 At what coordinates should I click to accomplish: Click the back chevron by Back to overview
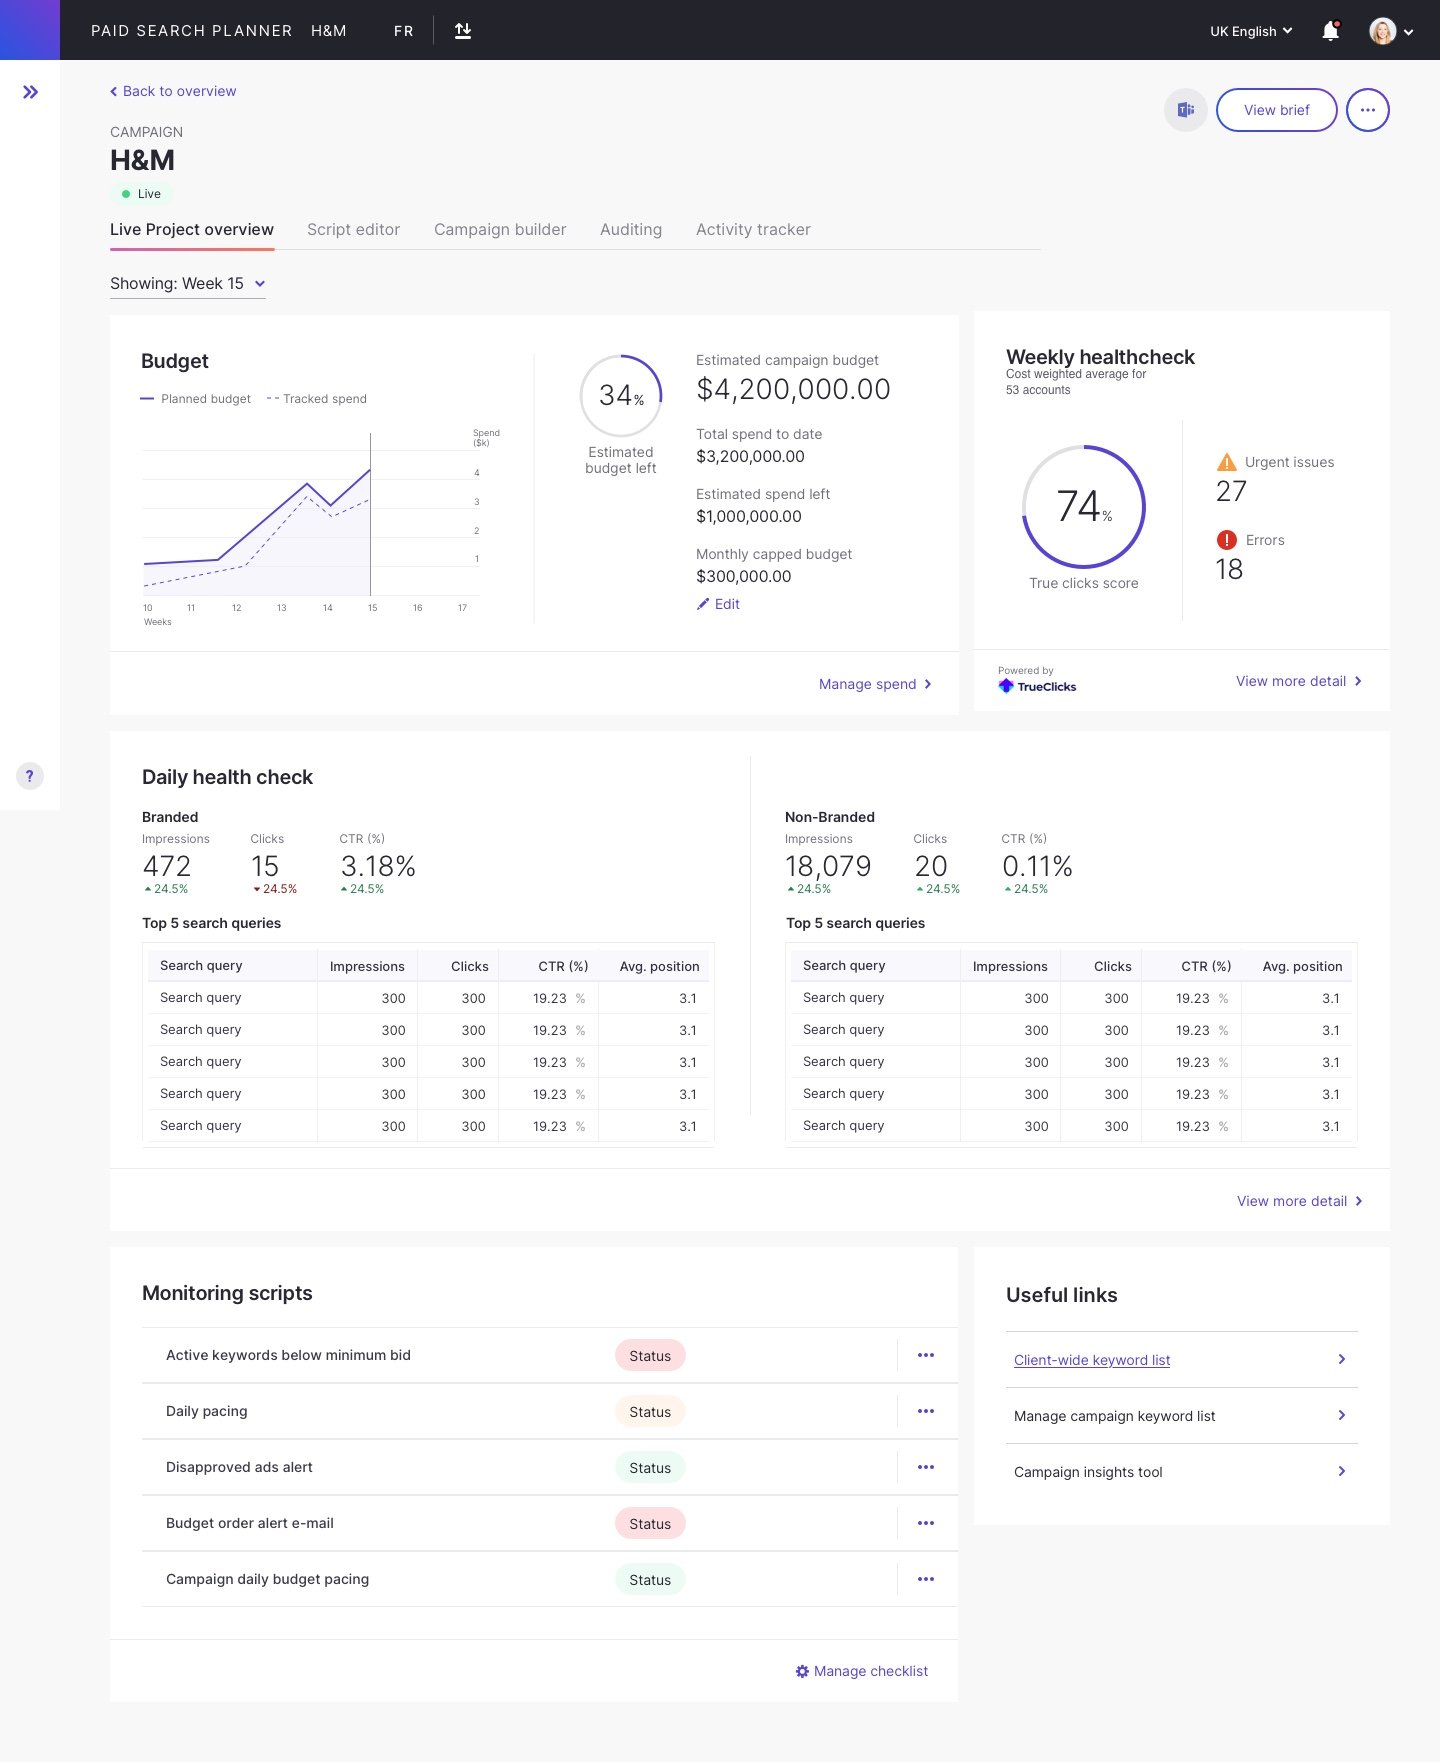tap(114, 91)
